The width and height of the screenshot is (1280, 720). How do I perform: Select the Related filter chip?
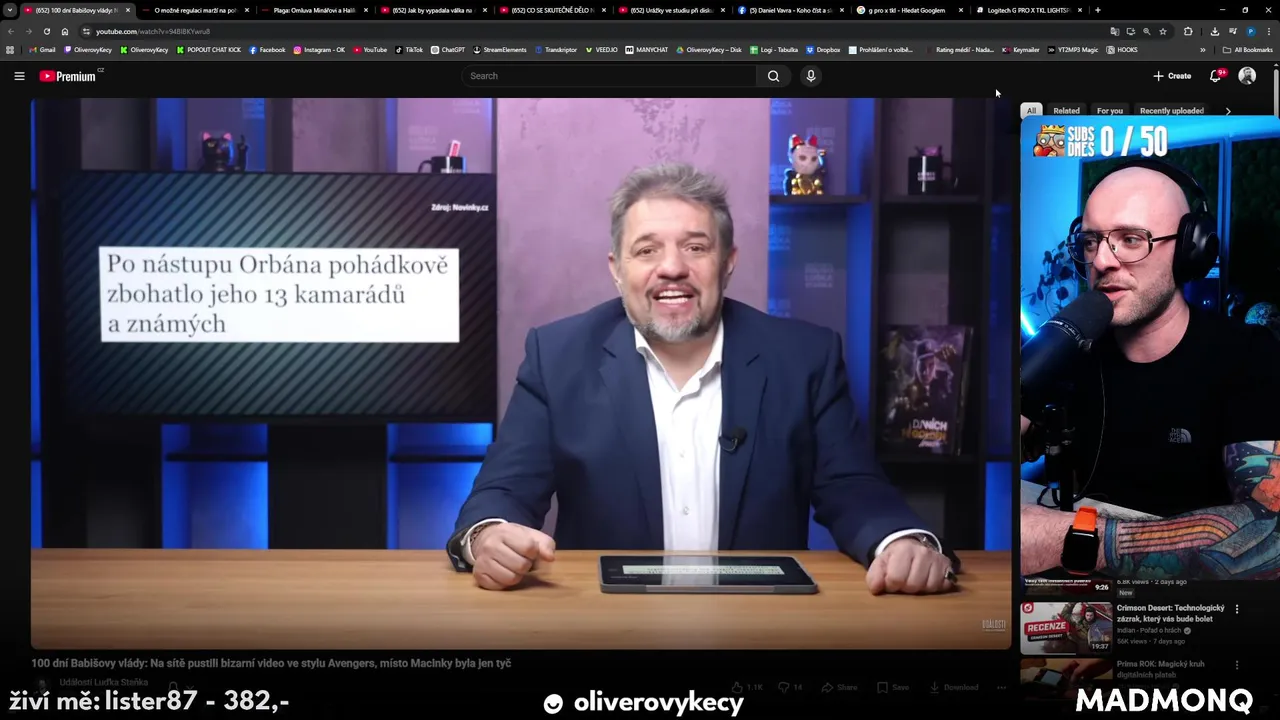point(1066,111)
